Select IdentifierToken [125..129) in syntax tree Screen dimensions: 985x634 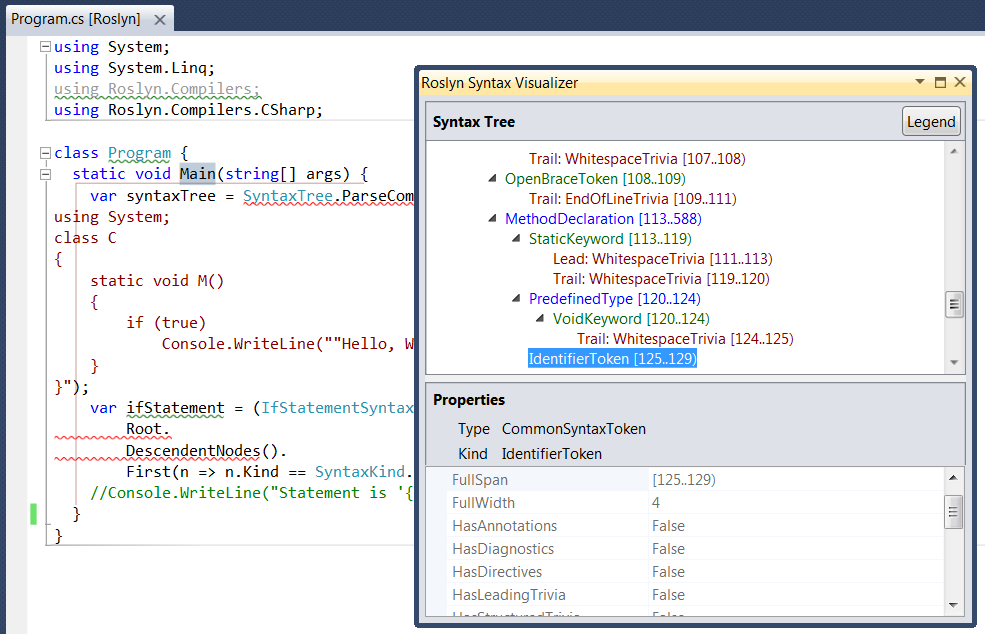point(612,359)
